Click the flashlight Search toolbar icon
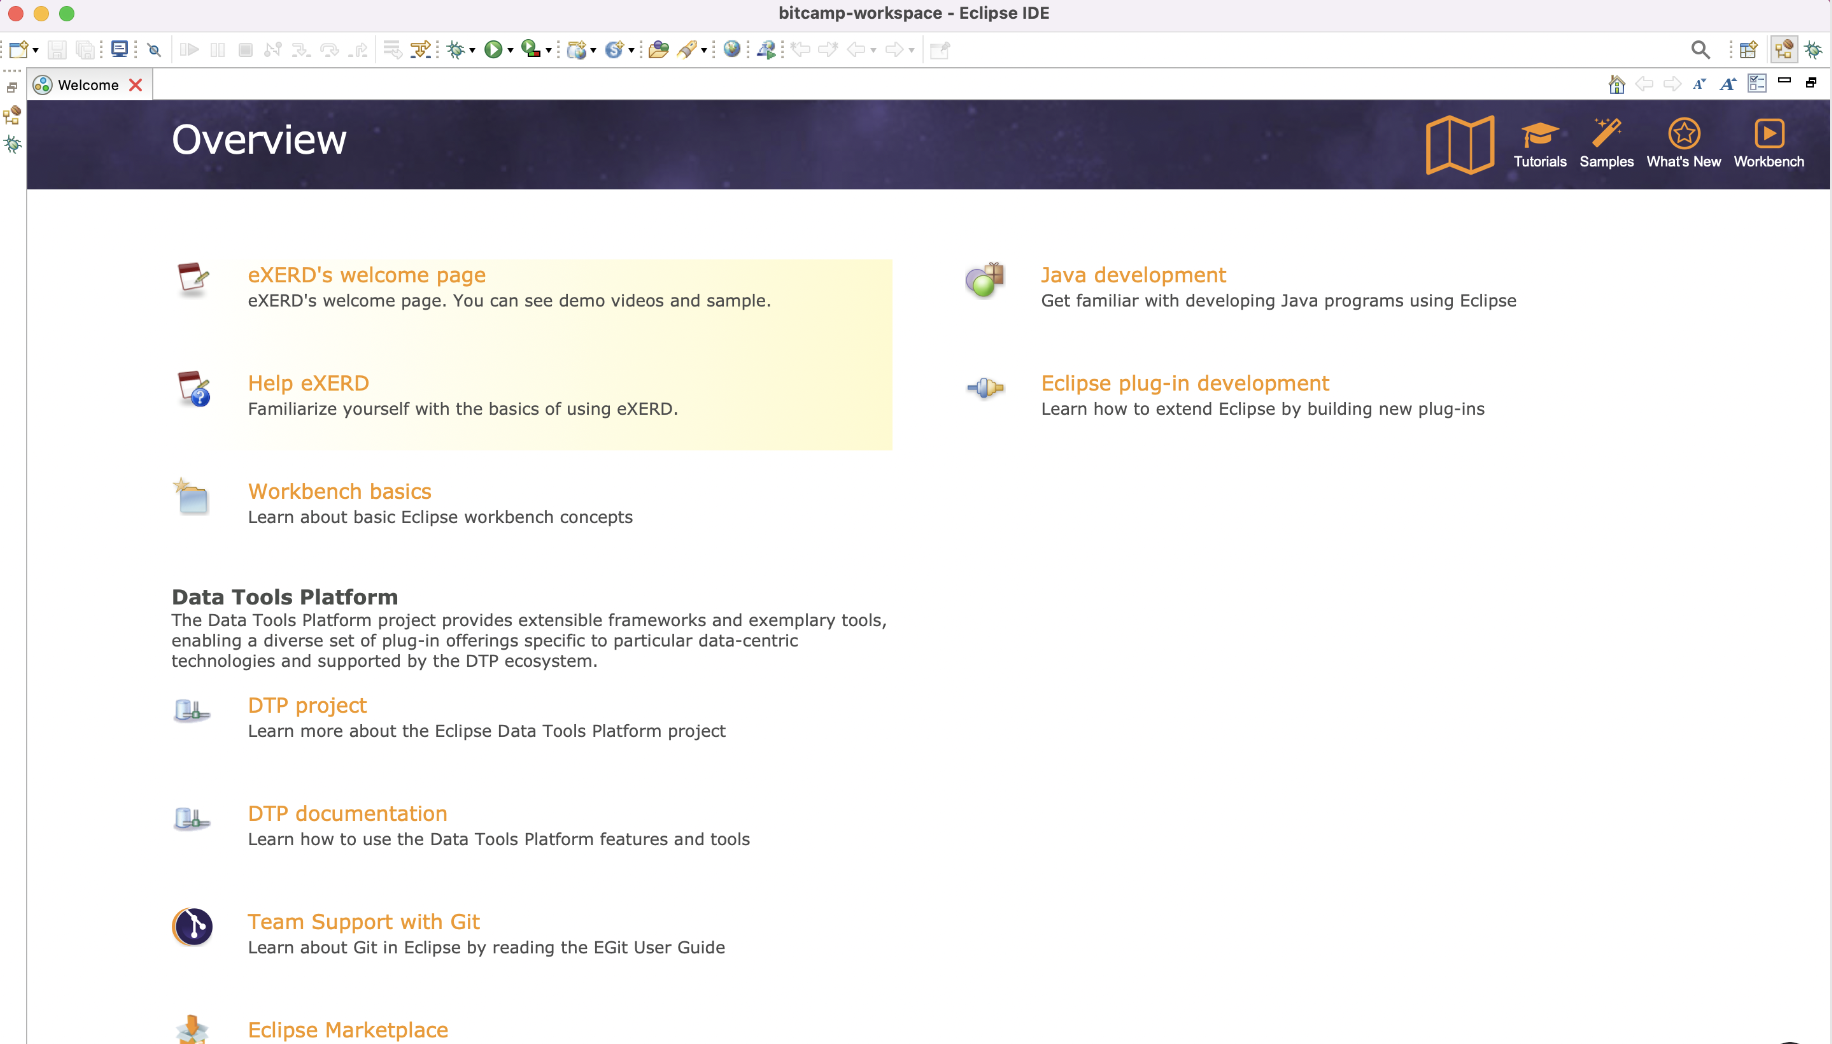The width and height of the screenshot is (1832, 1044). [x=687, y=49]
